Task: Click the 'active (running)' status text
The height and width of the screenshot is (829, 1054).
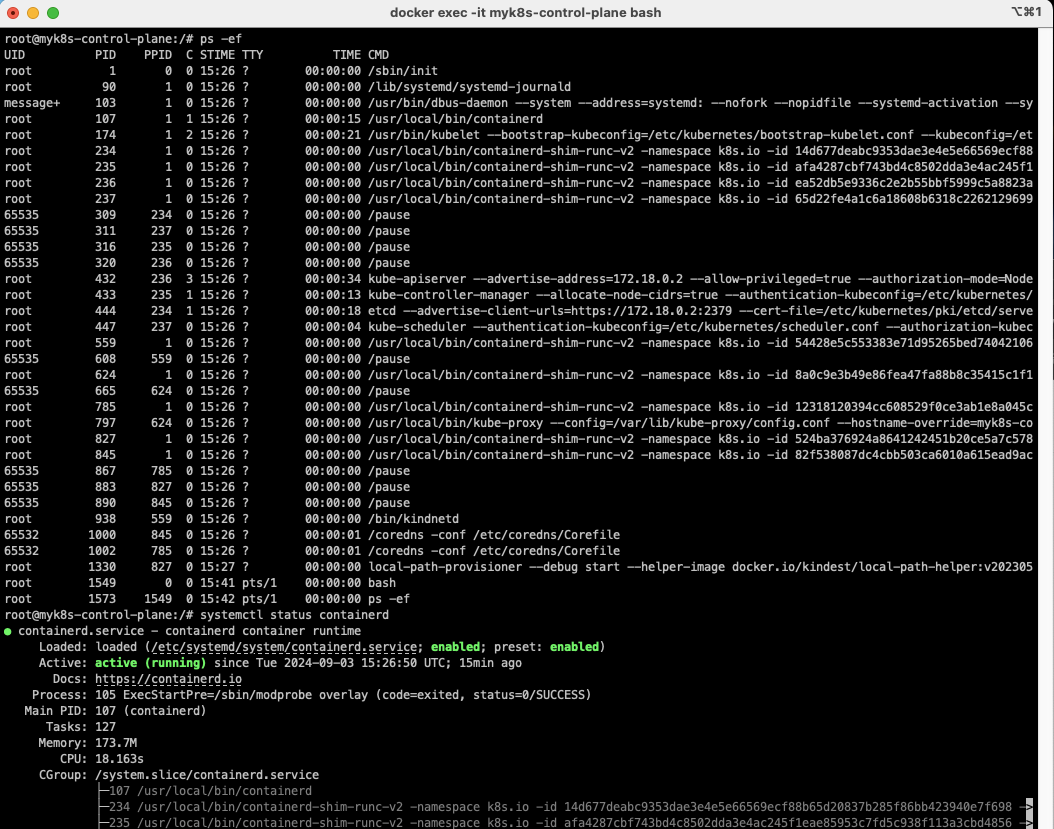Action: point(151,663)
